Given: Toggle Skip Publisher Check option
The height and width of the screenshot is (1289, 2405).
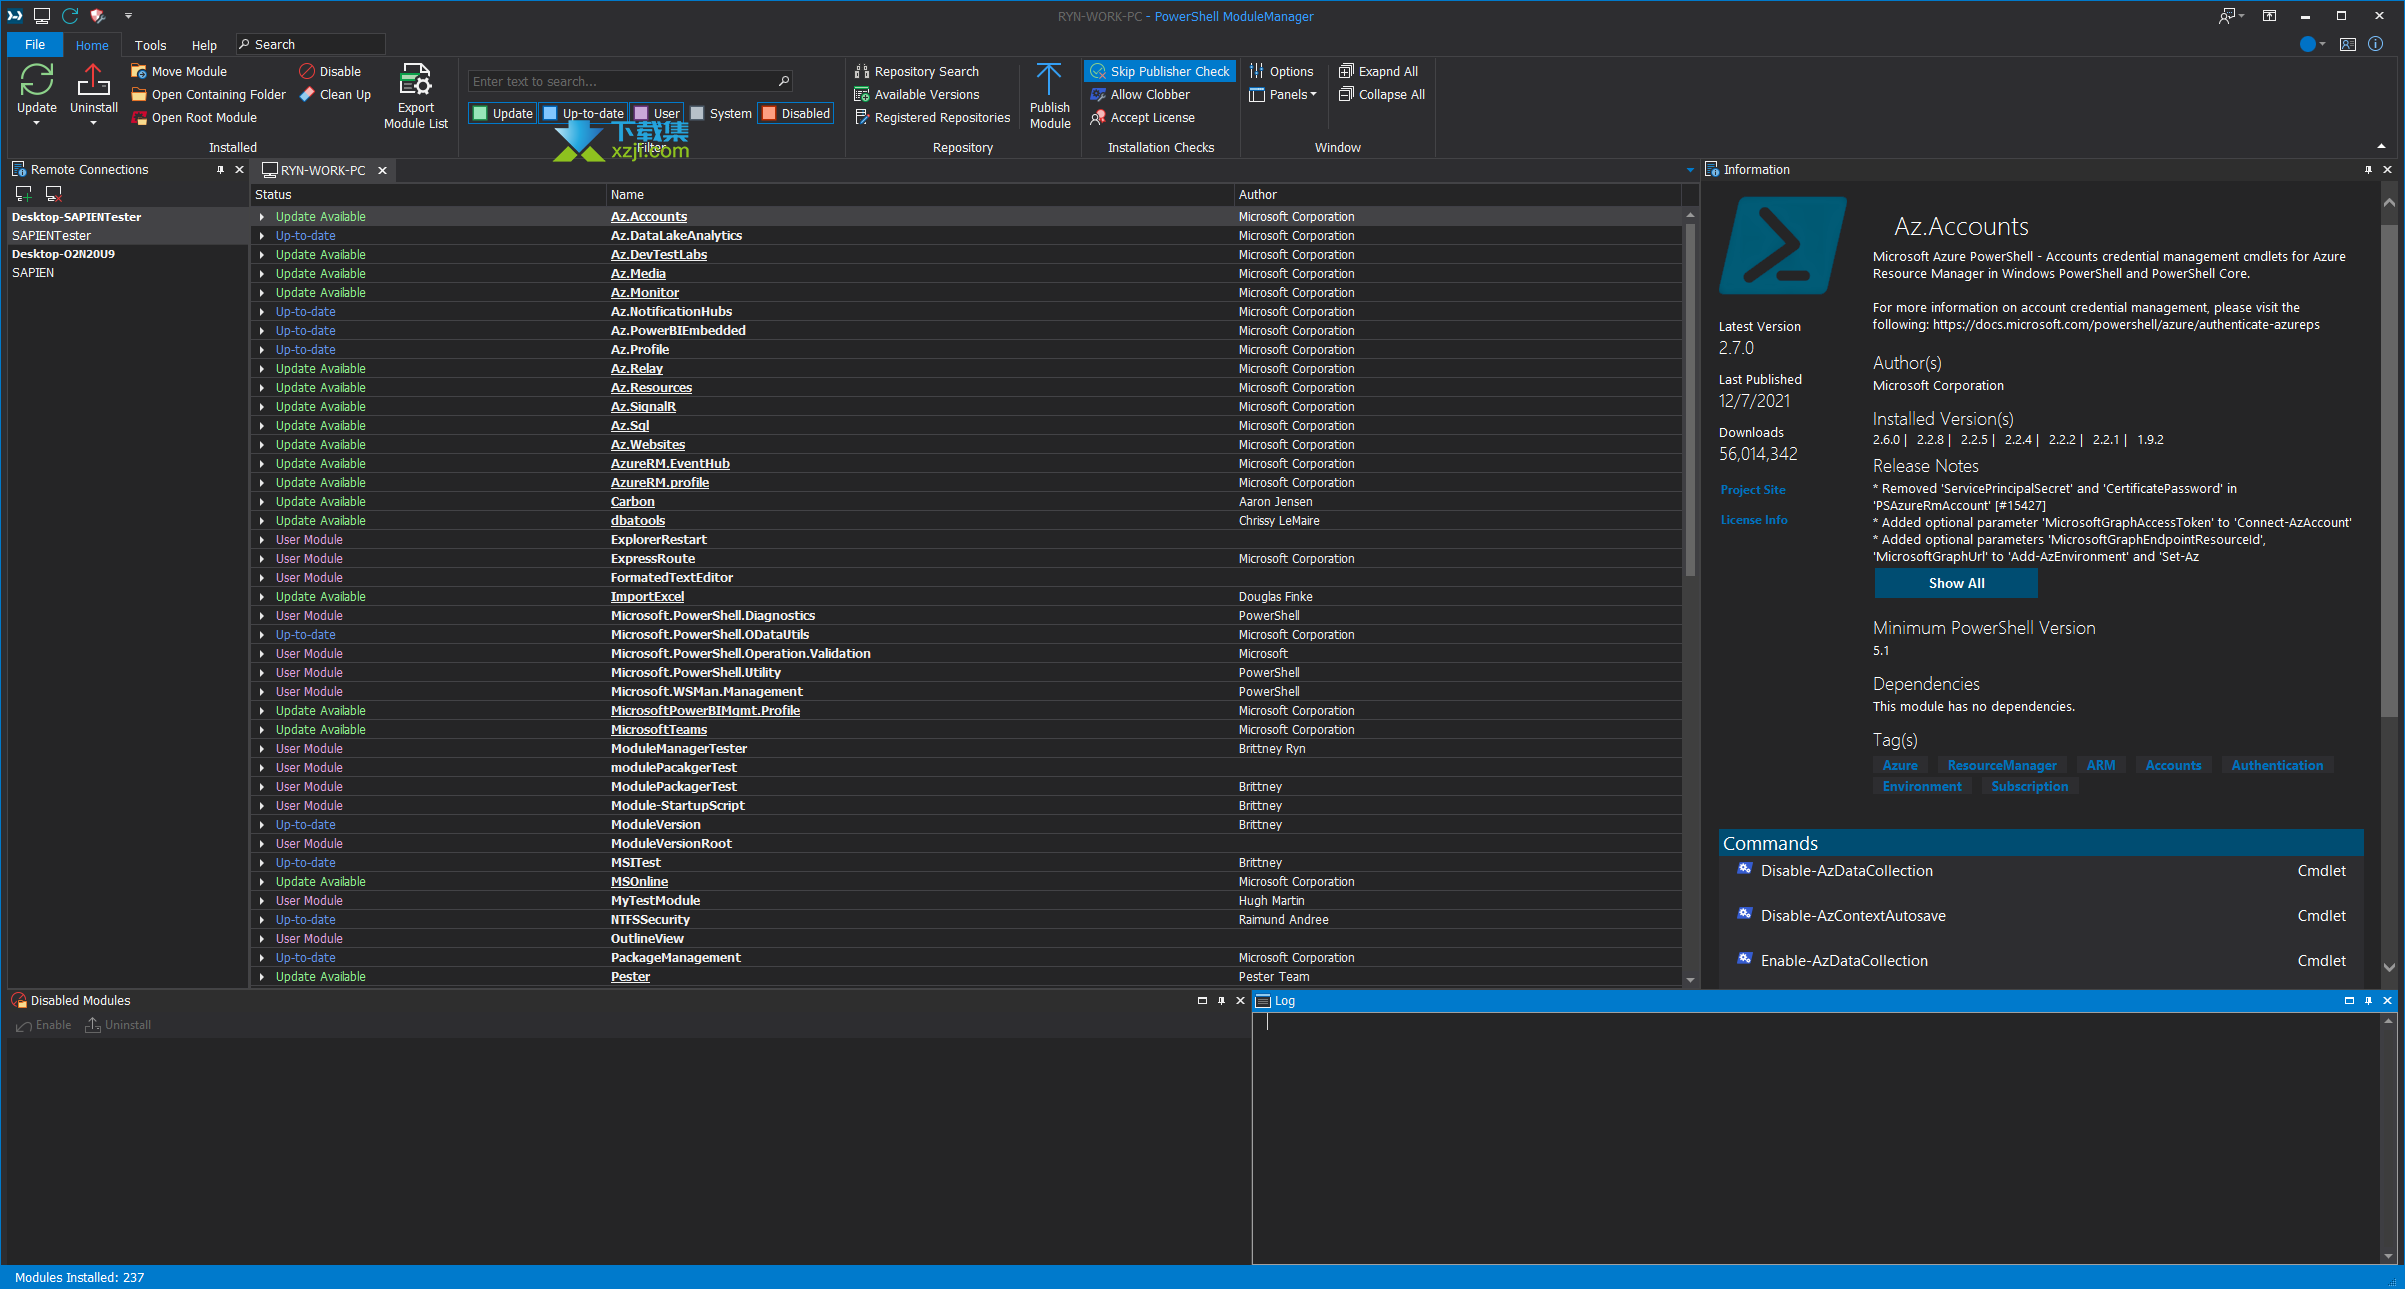Looking at the screenshot, I should [x=1160, y=72].
